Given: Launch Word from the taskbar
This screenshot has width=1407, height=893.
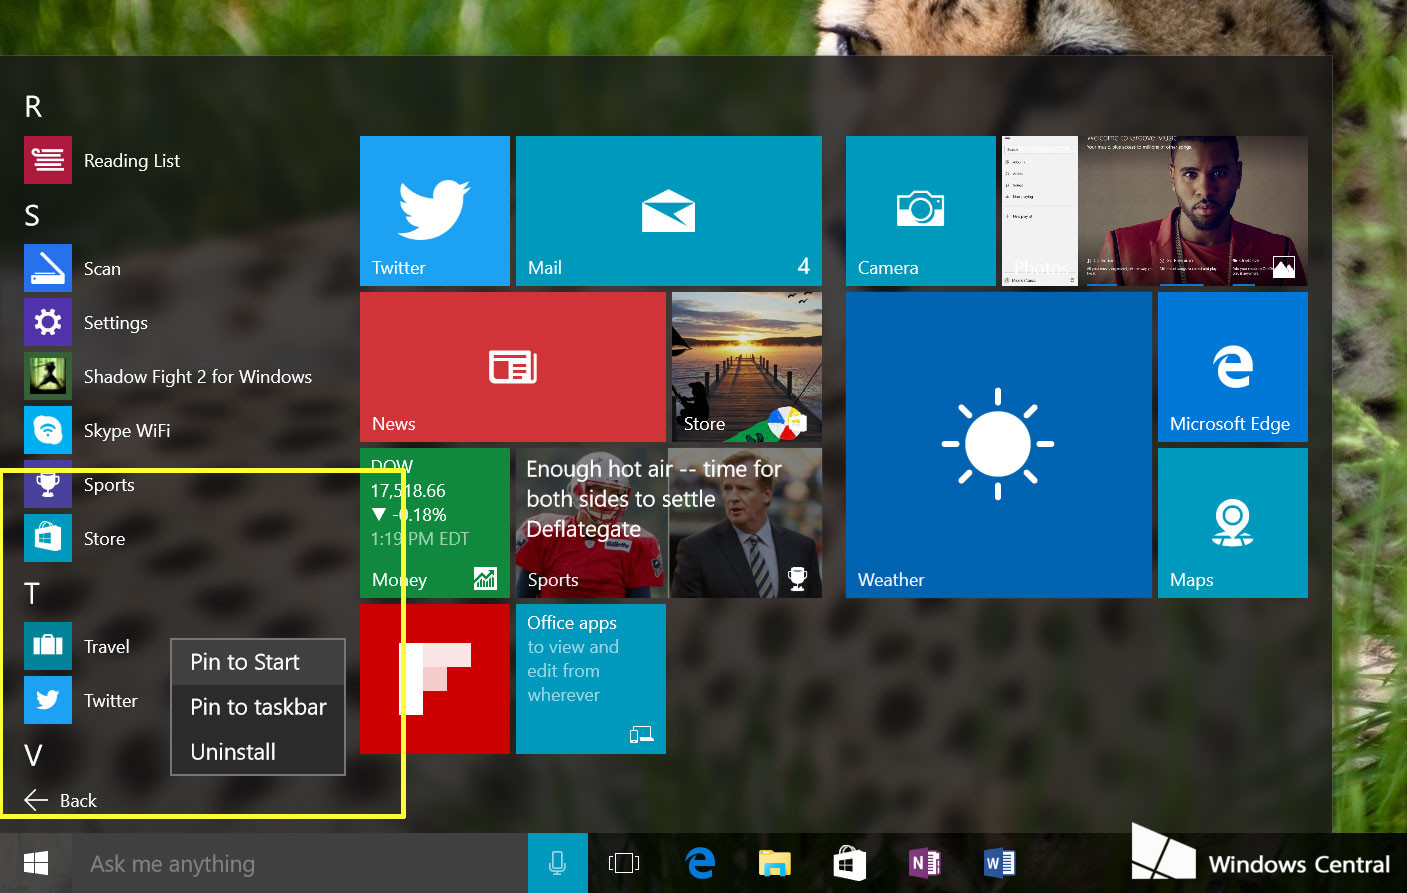Looking at the screenshot, I should (1000, 863).
